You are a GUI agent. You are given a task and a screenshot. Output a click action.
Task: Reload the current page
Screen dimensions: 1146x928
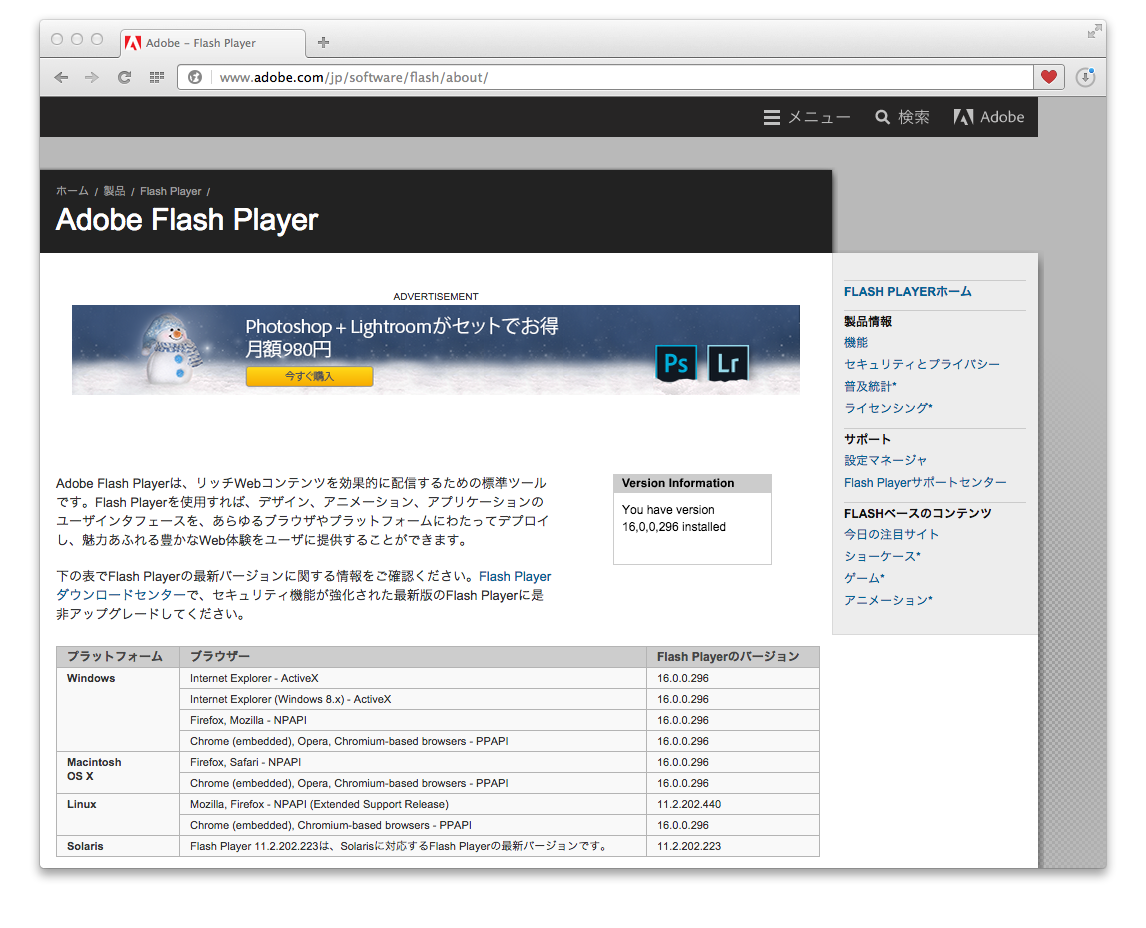[124, 77]
